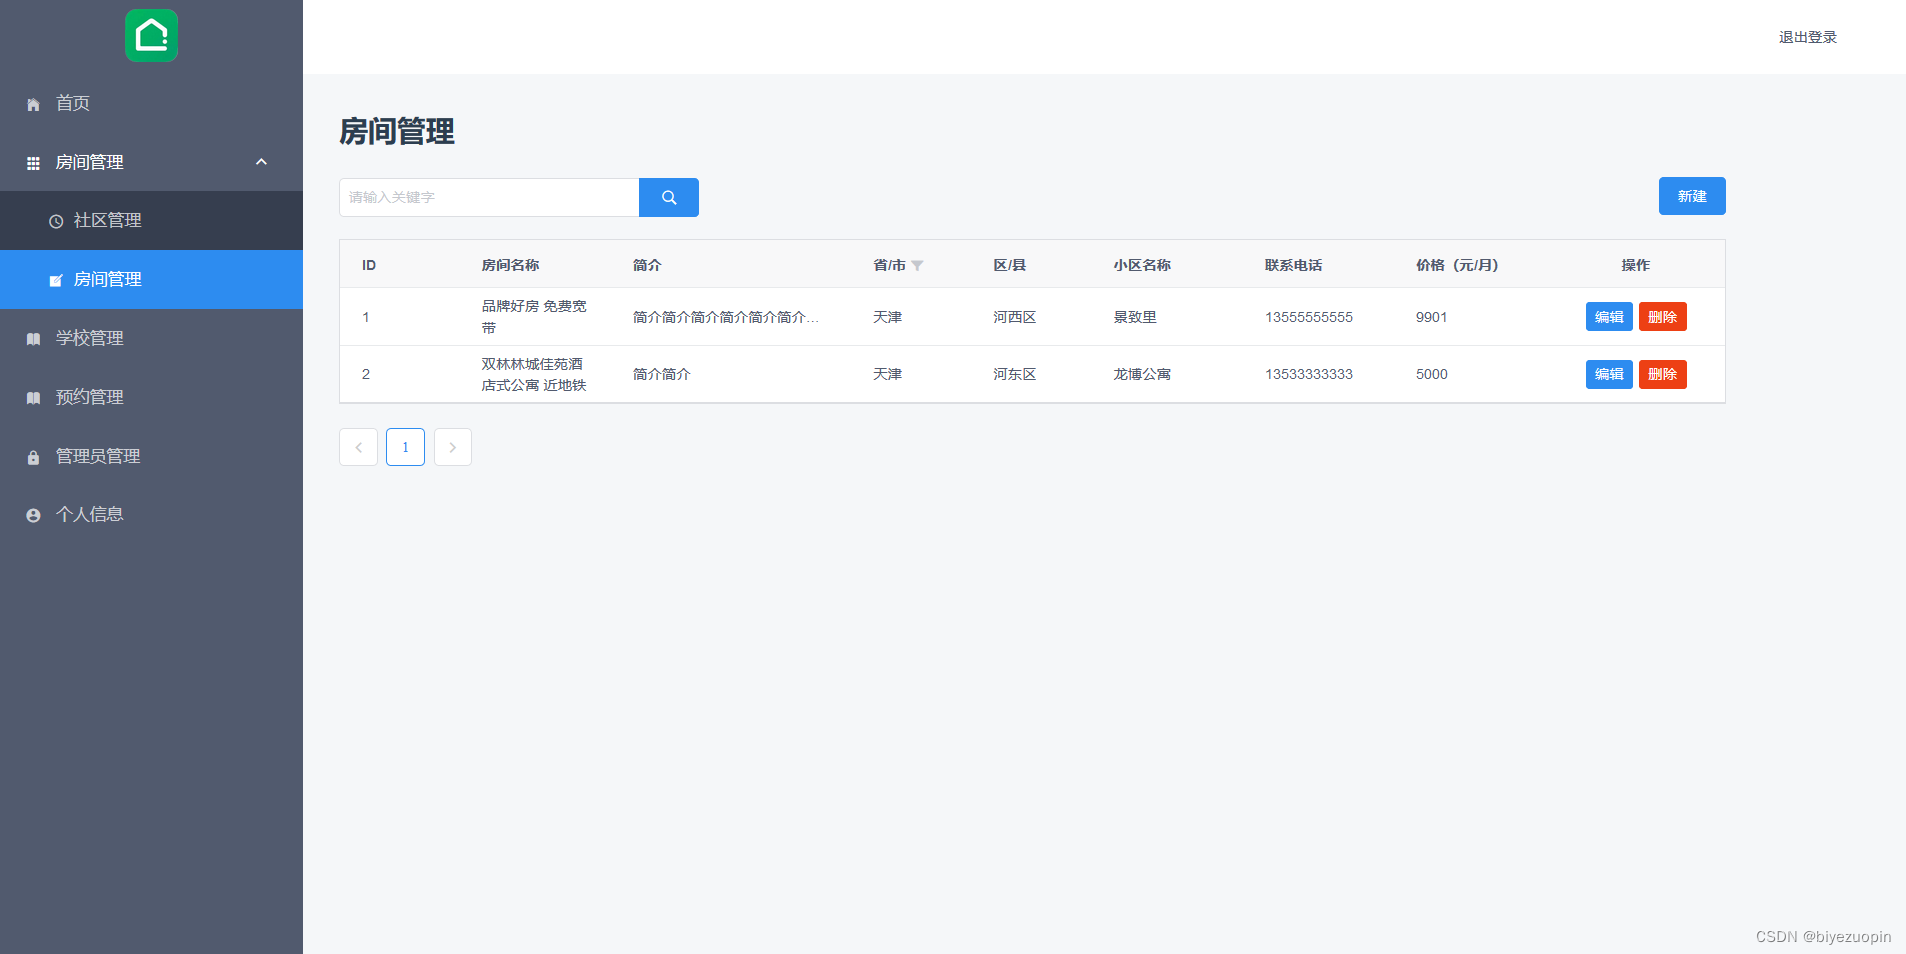Screen dimensions: 1906x954
Task: Click phone number 13555555555
Action: (x=1308, y=317)
